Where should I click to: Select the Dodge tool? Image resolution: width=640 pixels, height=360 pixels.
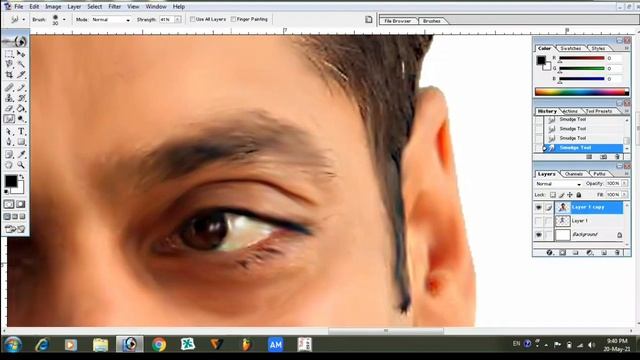coord(21,119)
